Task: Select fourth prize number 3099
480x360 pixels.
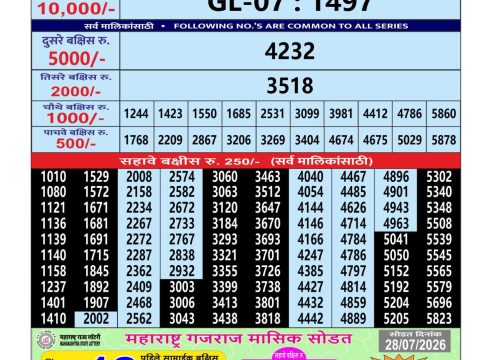Action: [307, 114]
